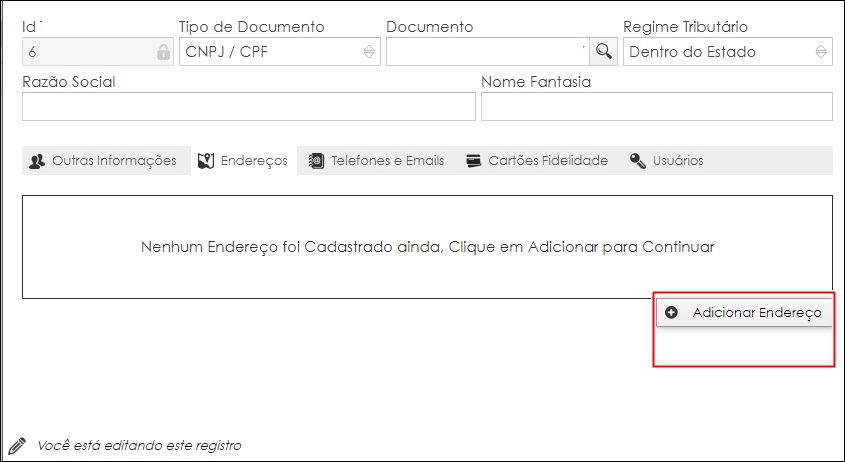
Task: Open the Telefones e Emails tab
Action: pyautogui.click(x=377, y=161)
